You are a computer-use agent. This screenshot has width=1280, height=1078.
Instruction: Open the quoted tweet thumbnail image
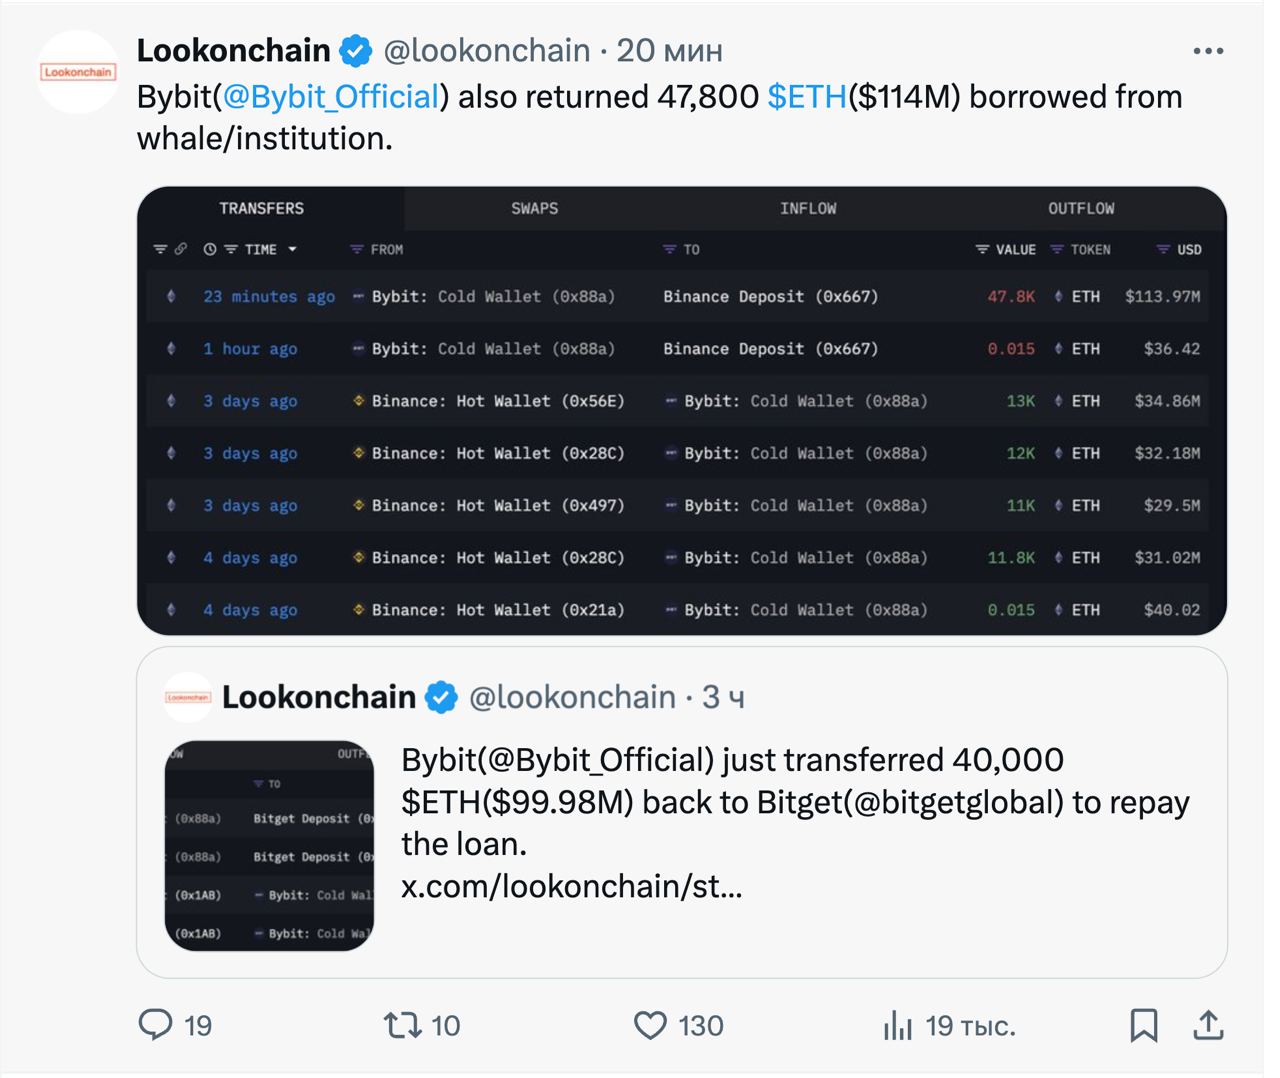pyautogui.click(x=269, y=845)
